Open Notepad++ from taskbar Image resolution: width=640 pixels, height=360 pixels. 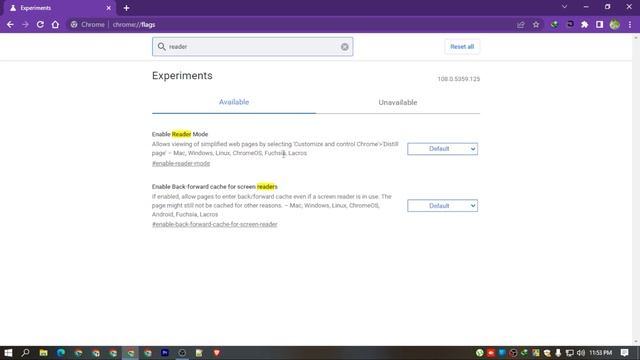click(199, 353)
